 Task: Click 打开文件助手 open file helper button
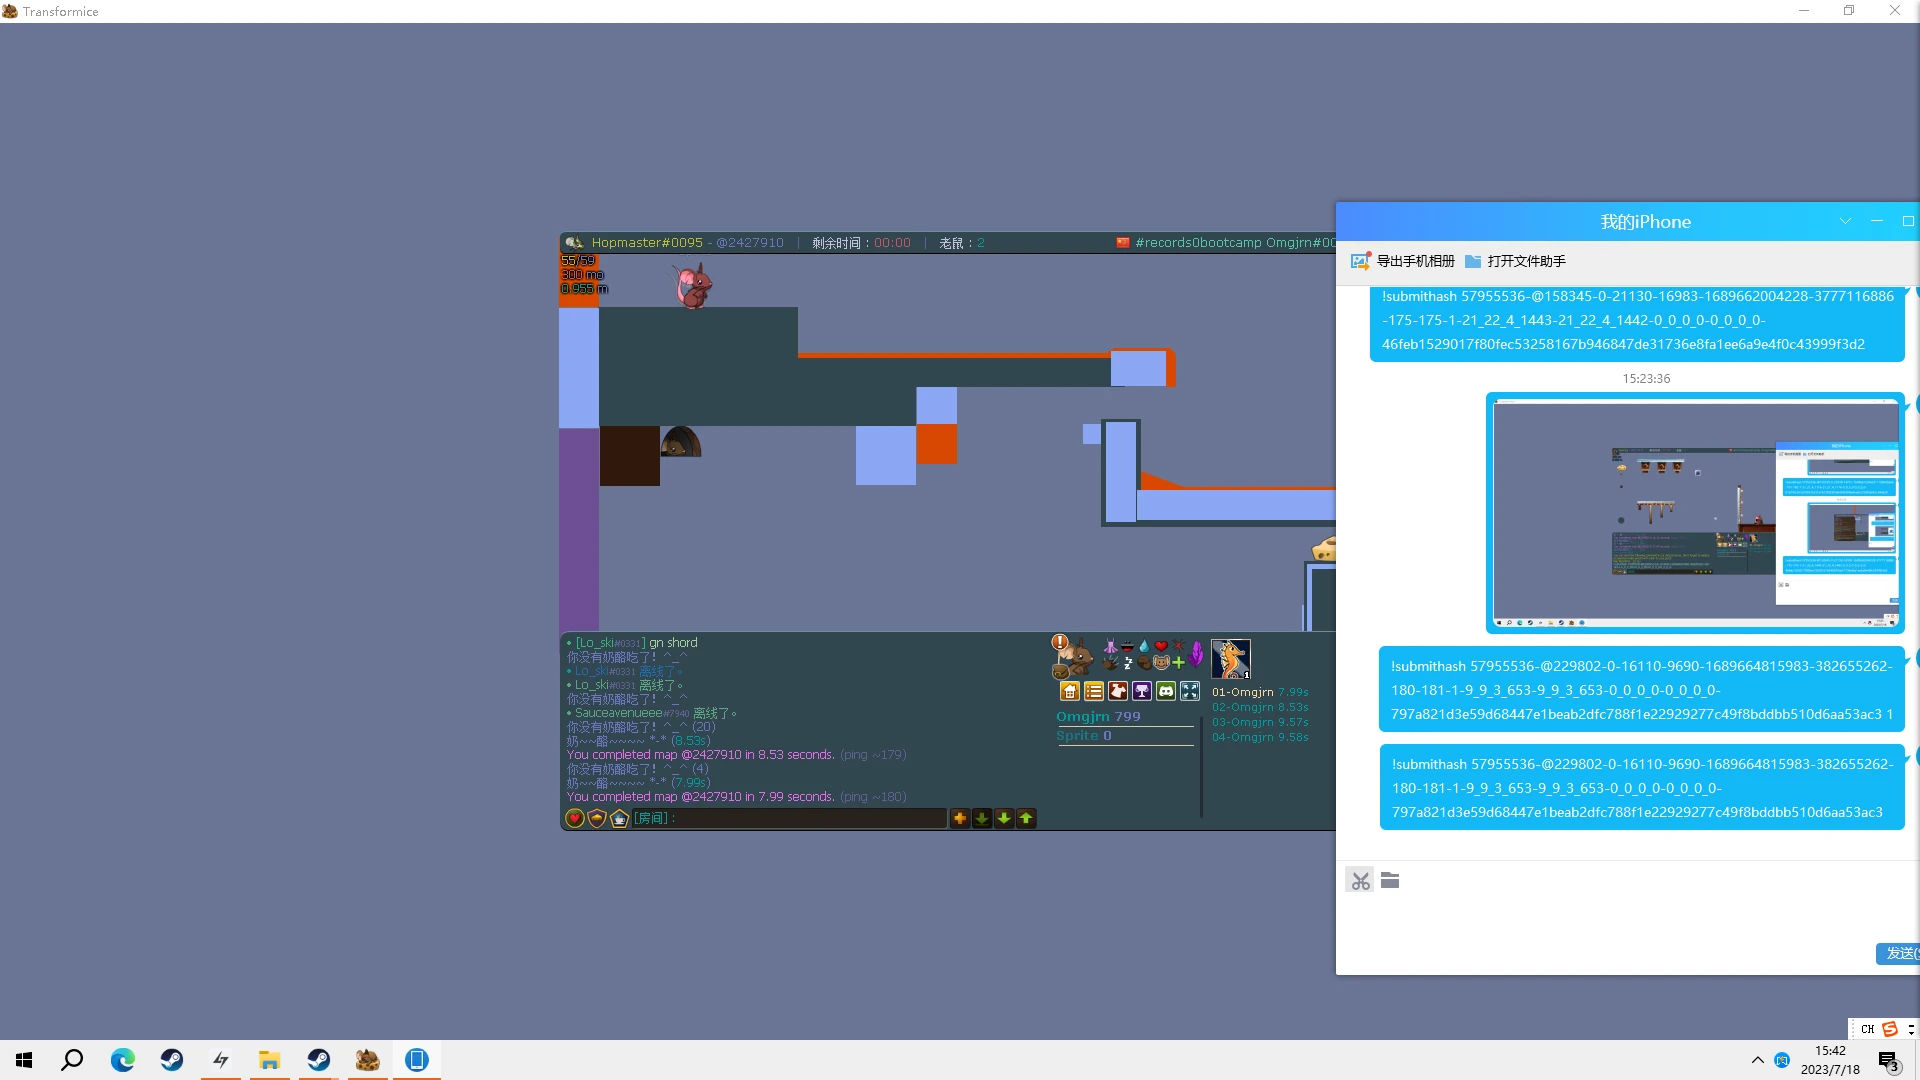pos(1516,261)
